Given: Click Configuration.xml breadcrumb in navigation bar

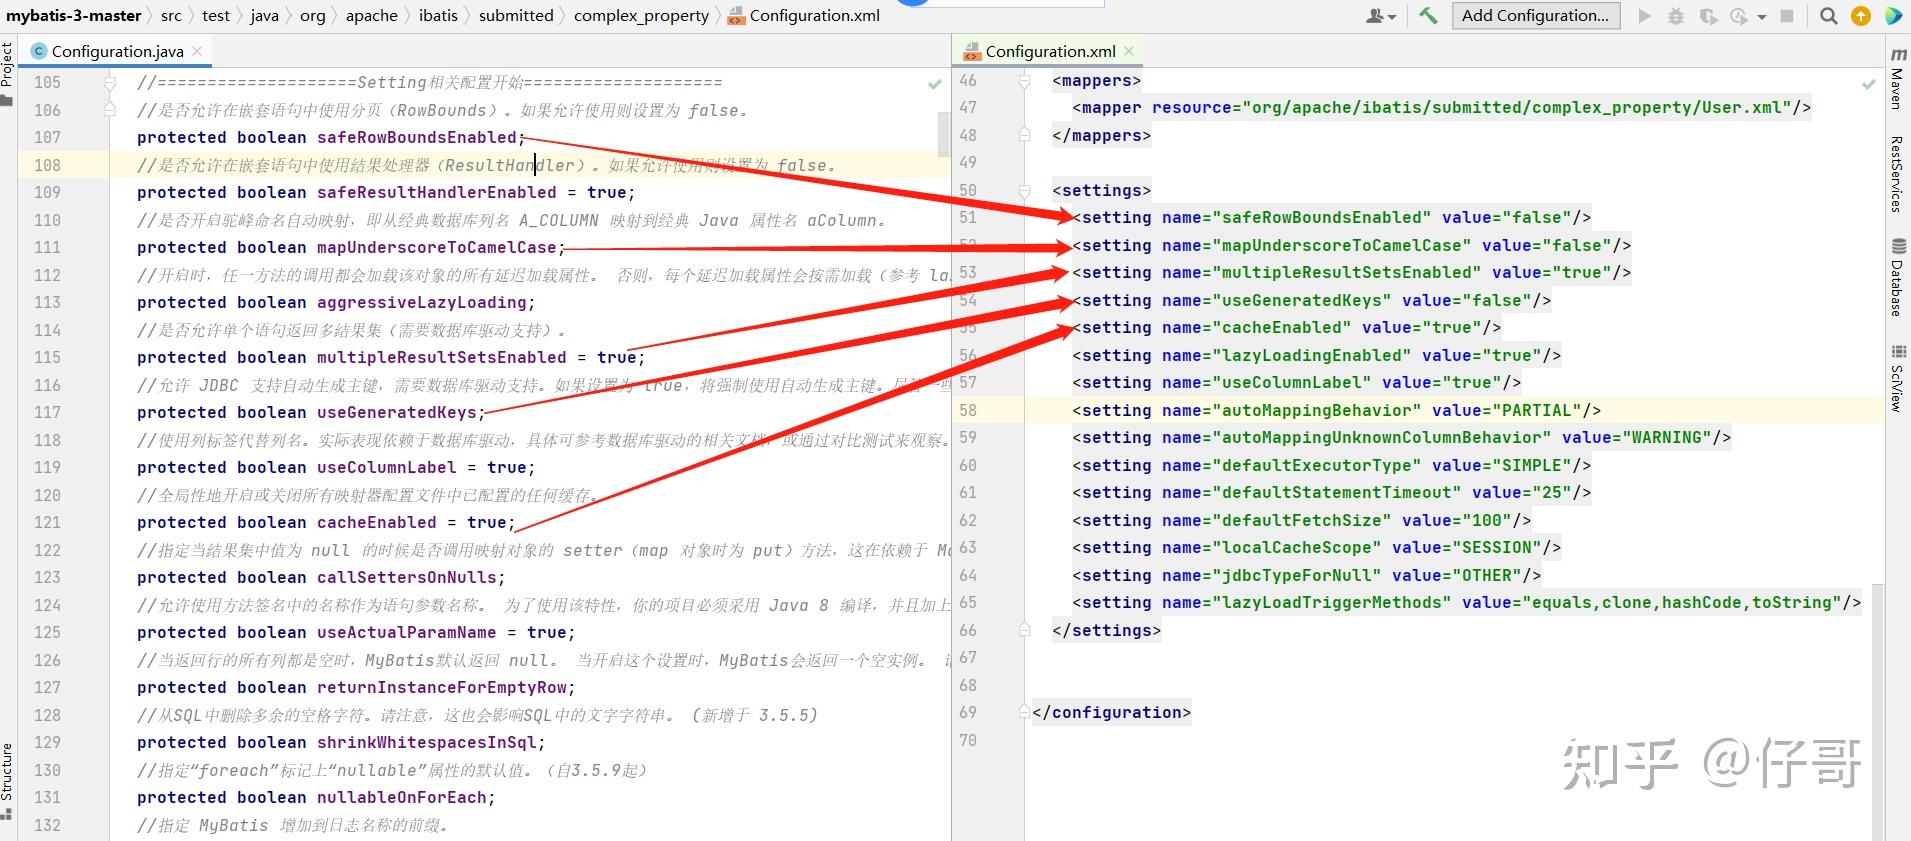Looking at the screenshot, I should tap(805, 15).
